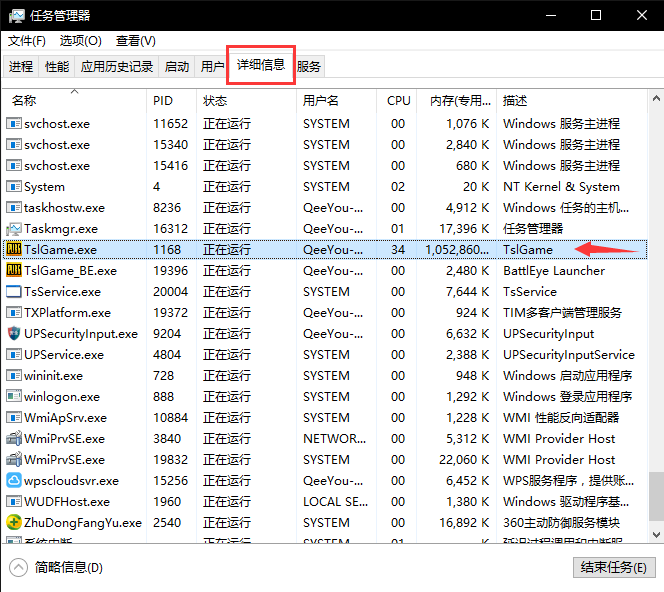This screenshot has width=664, height=592.
Task: Click the svchost.exe PID 15340 process icon
Action: click(14, 145)
